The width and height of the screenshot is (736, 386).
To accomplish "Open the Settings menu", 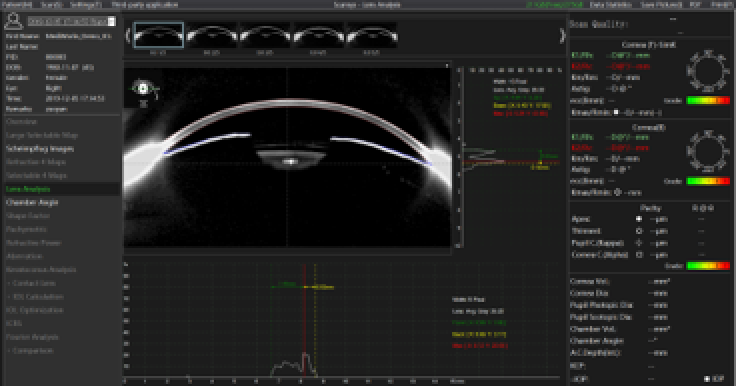I will tap(85, 5).
